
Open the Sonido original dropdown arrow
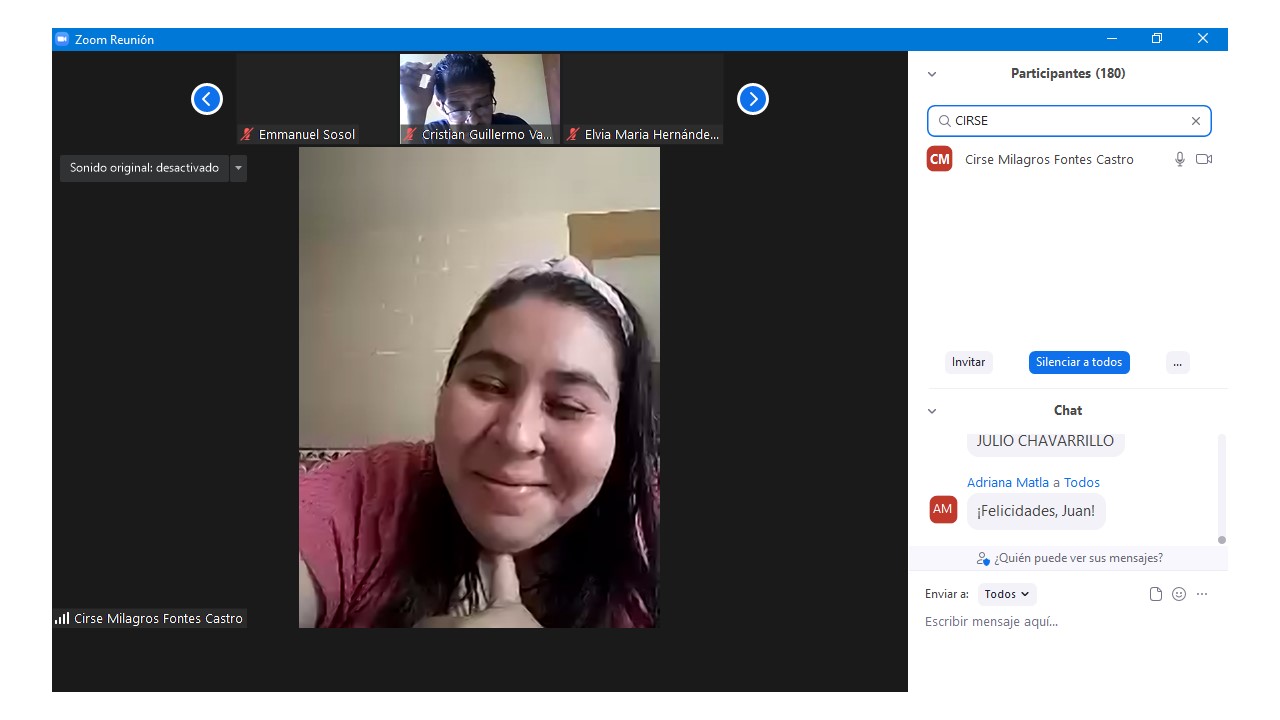pyautogui.click(x=238, y=168)
